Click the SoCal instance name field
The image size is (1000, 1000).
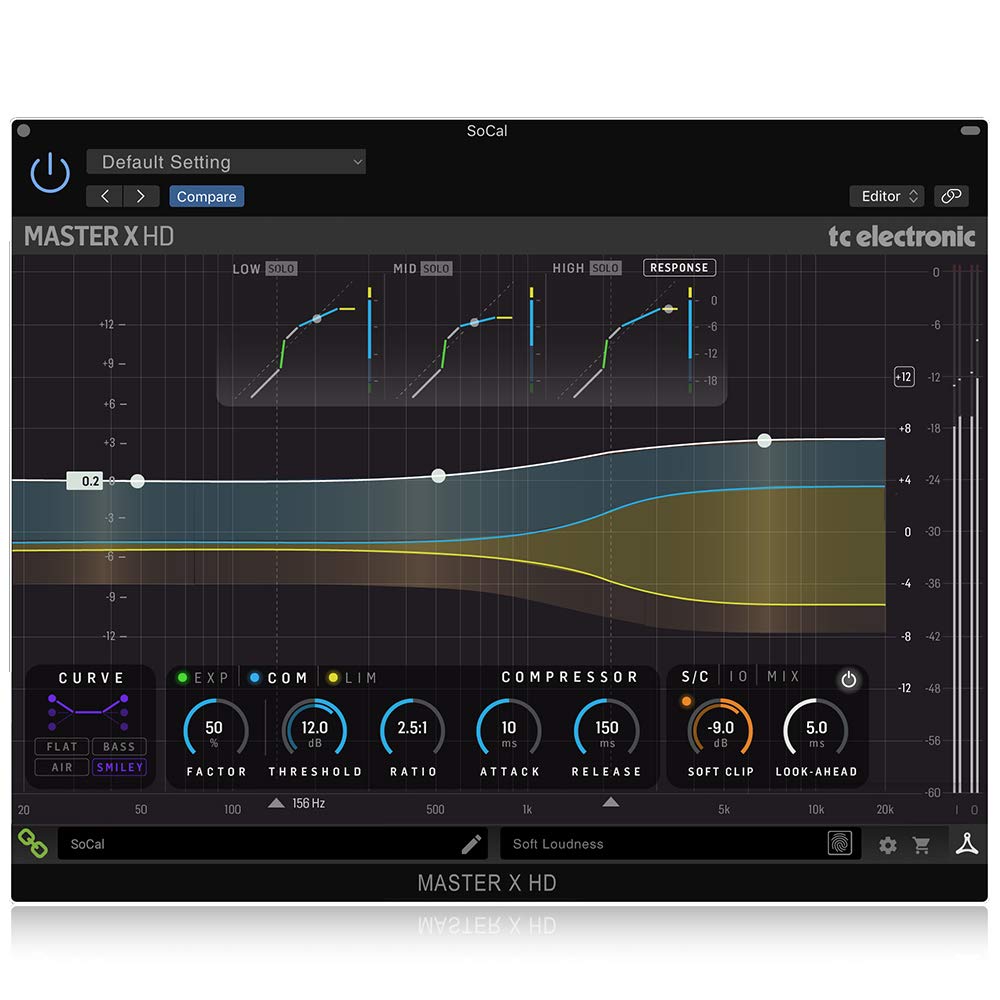point(272,844)
